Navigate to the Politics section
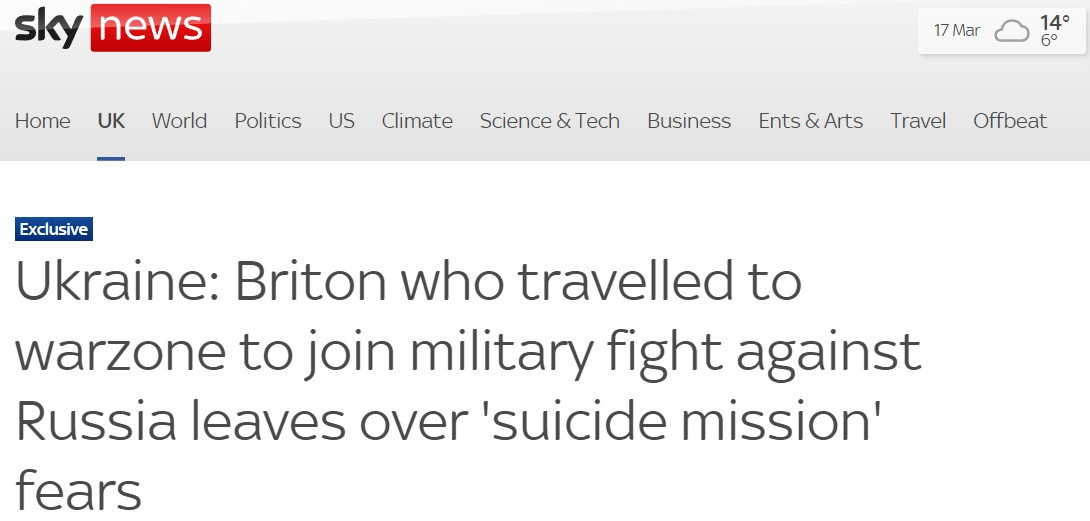This screenshot has width=1090, height=521. (x=268, y=121)
